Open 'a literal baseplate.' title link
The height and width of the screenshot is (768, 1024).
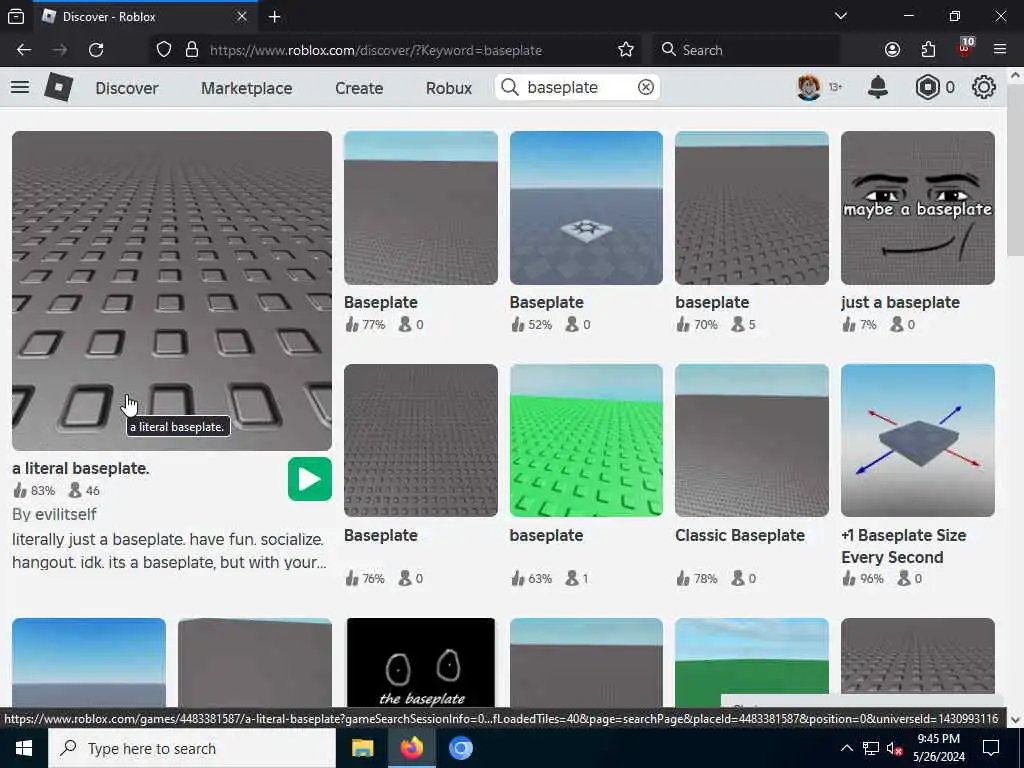(x=81, y=468)
